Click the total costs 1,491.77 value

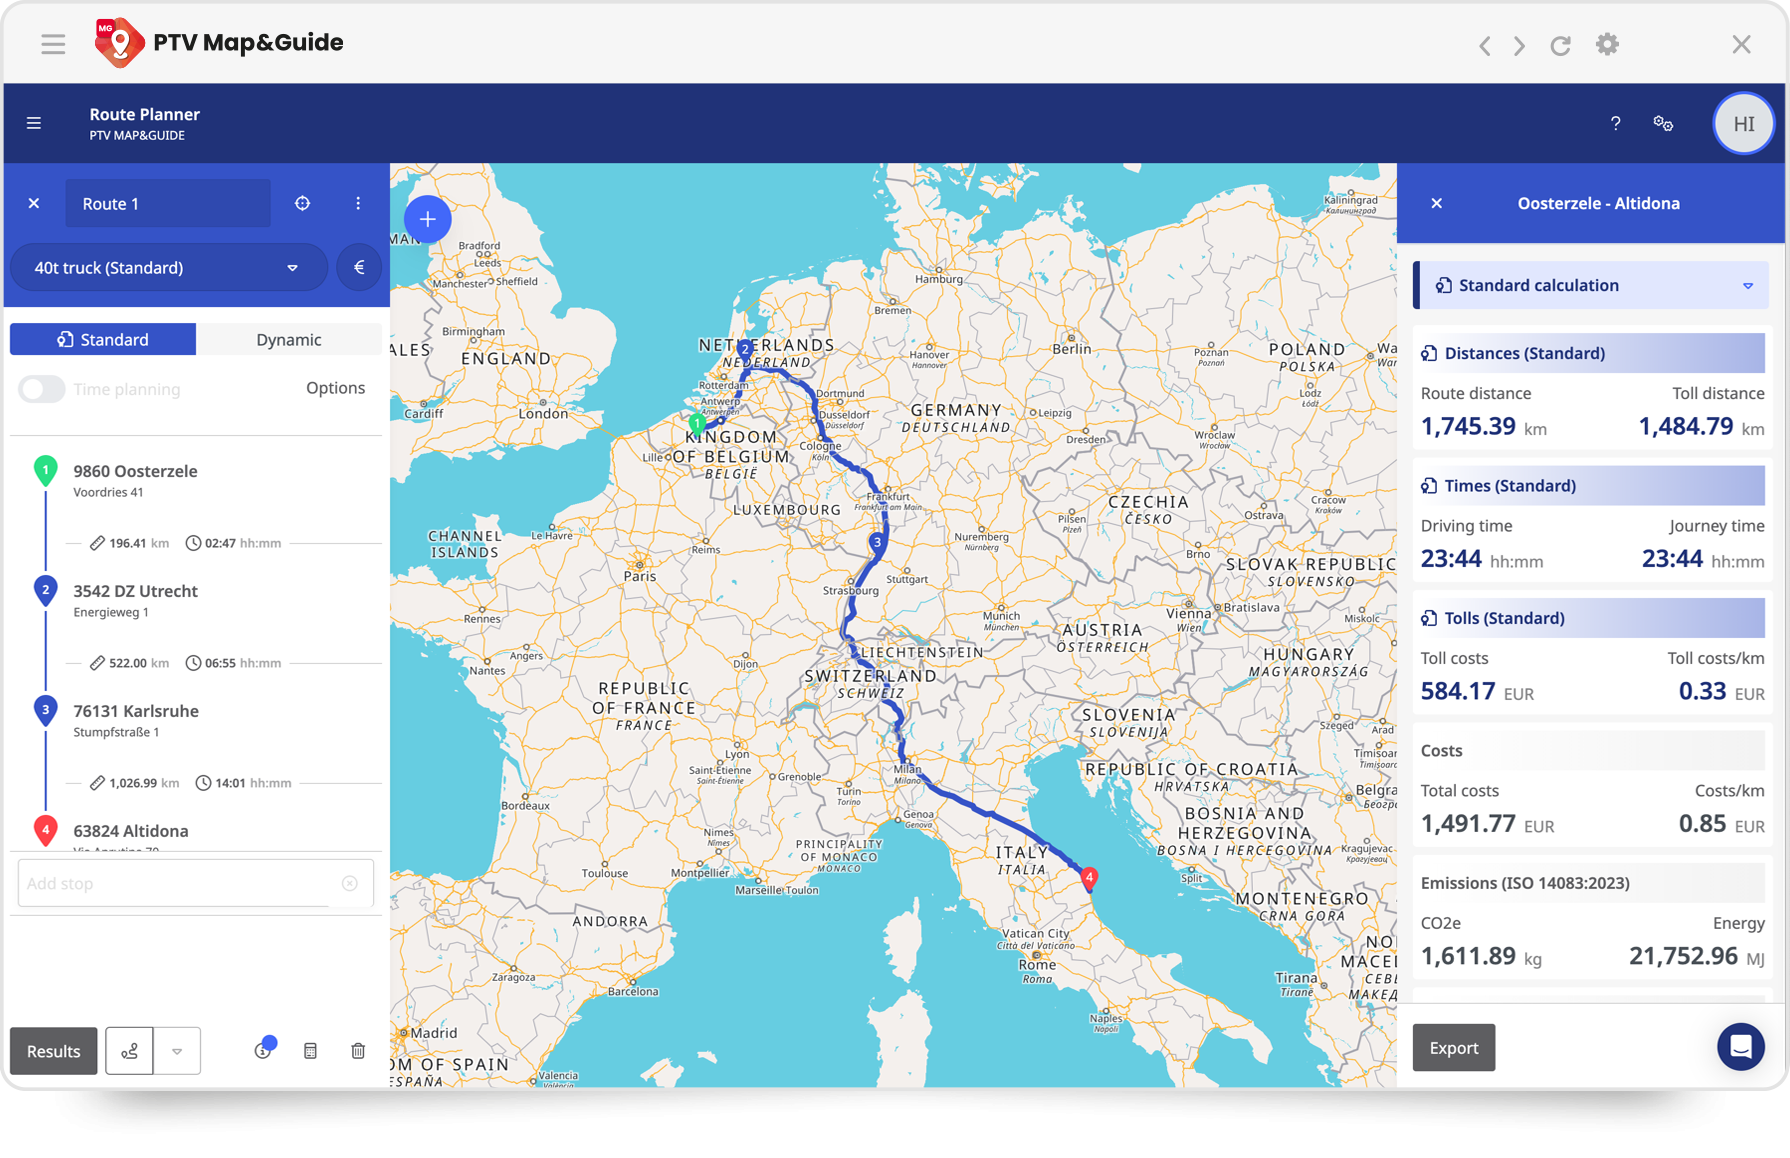point(1468,824)
